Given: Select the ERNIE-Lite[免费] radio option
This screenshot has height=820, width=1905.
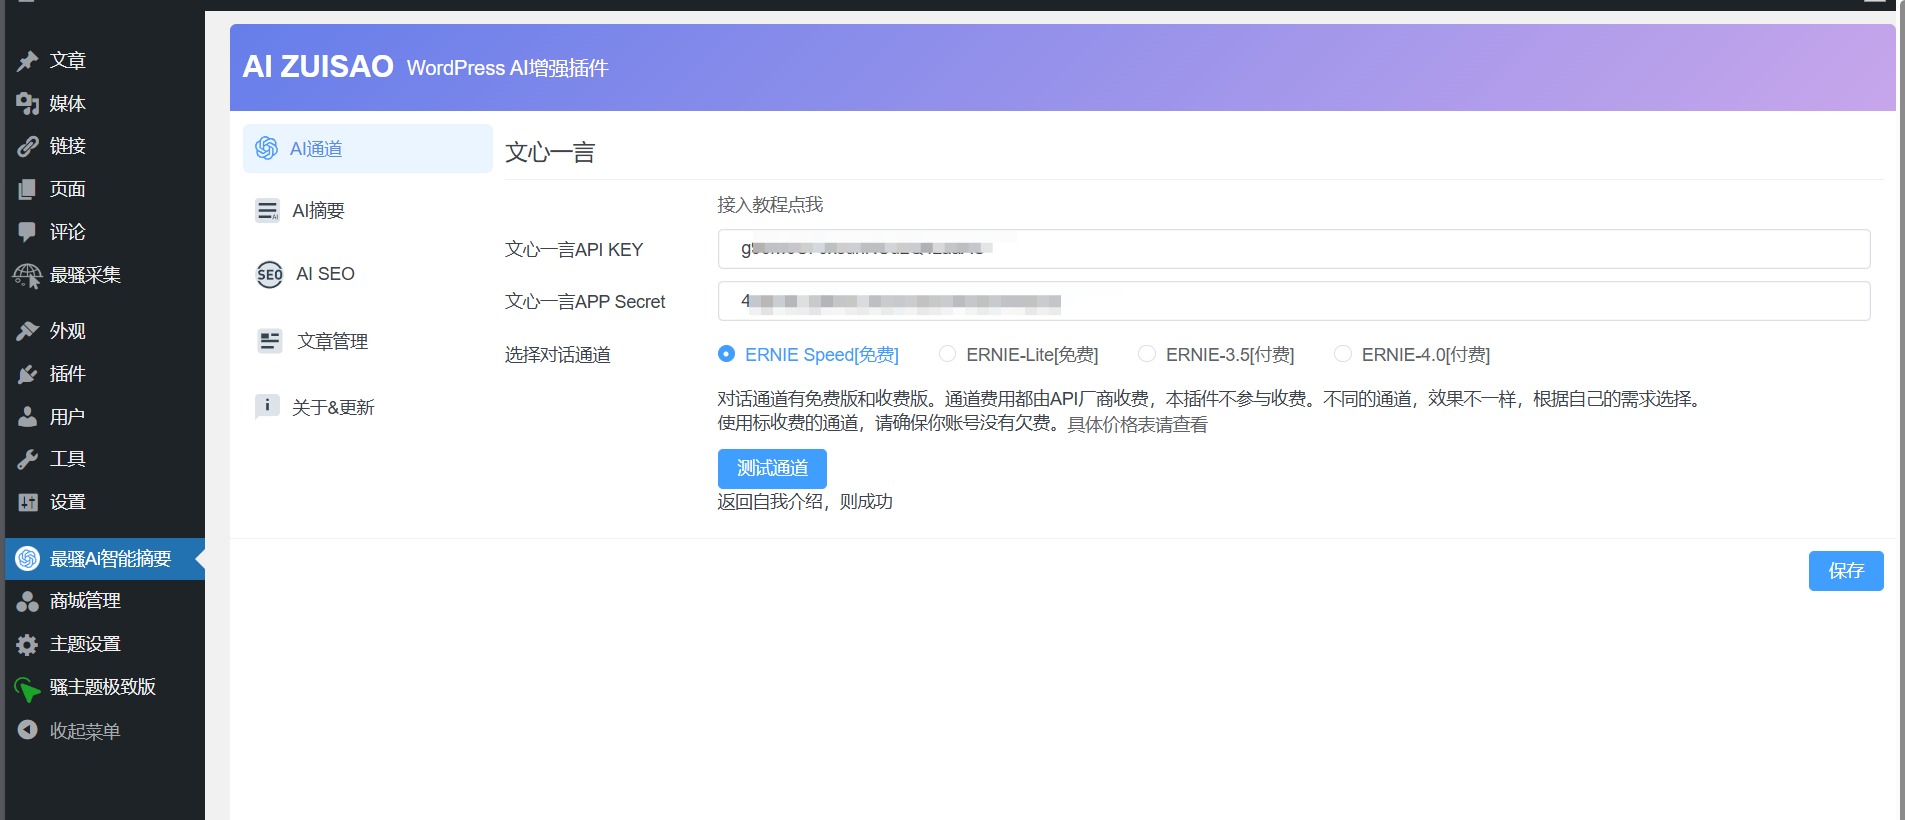Looking at the screenshot, I should tap(947, 354).
